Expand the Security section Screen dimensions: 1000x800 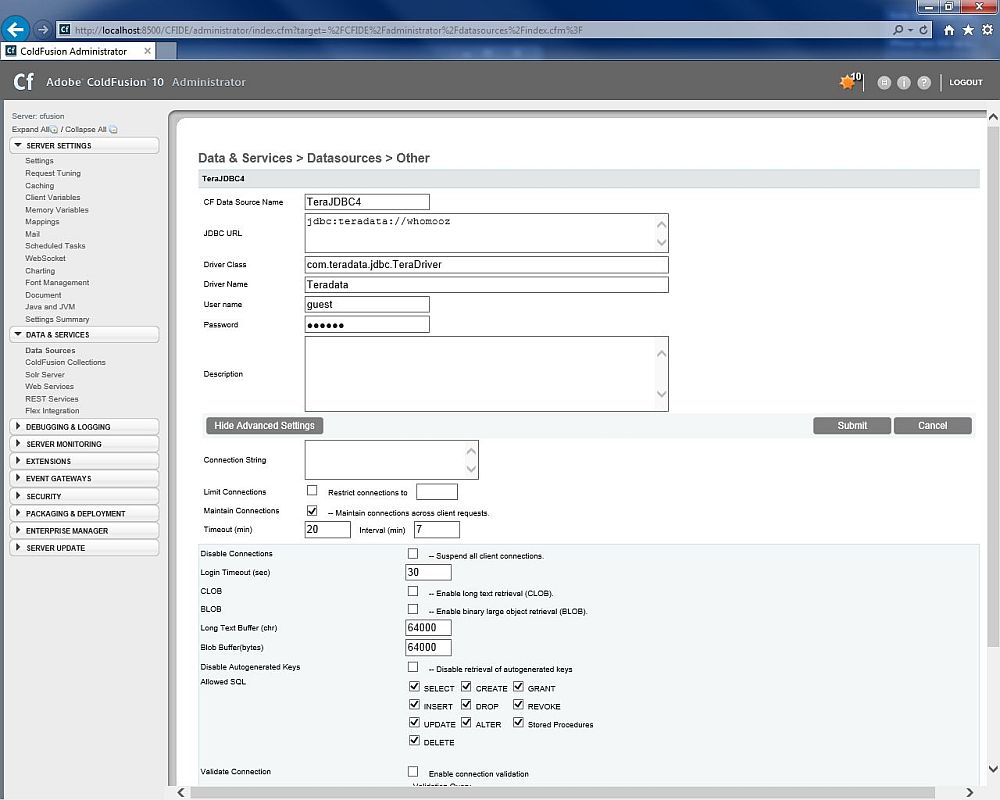[84, 496]
